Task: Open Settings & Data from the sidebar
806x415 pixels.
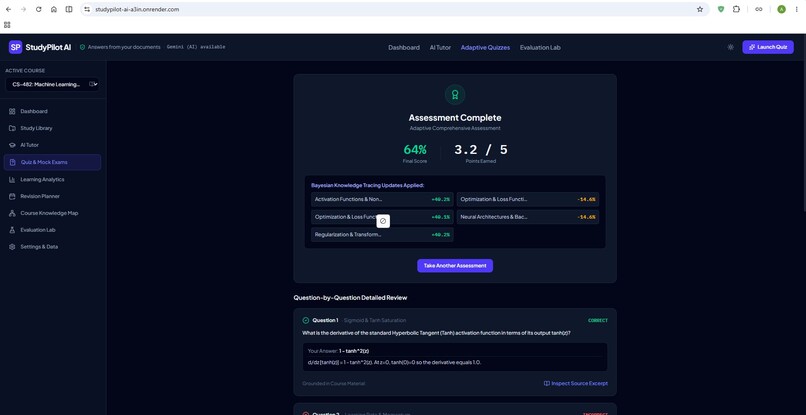Action: (x=52, y=247)
